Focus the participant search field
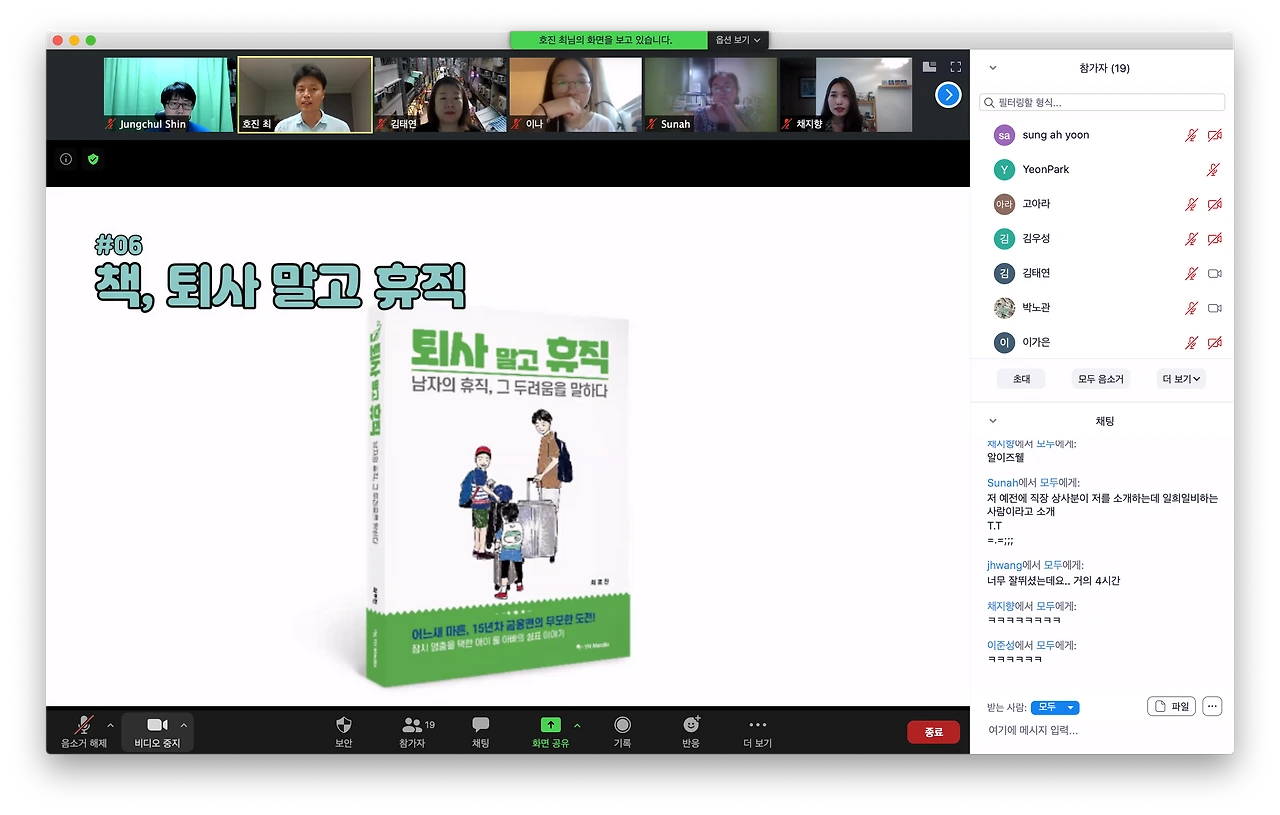Image resolution: width=1280 pixels, height=815 pixels. 1102,102
